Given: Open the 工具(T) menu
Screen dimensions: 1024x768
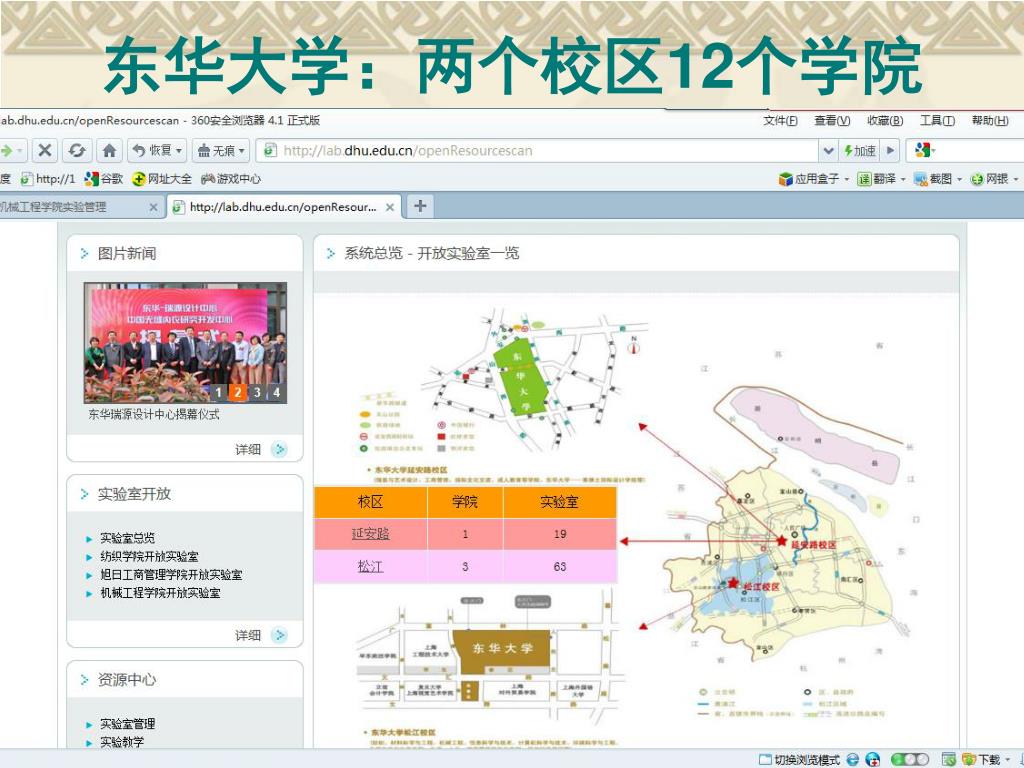Looking at the screenshot, I should 937,120.
